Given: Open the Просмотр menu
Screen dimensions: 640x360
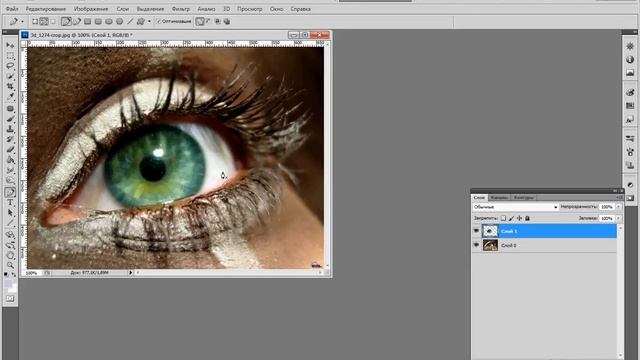Looking at the screenshot, I should click(x=249, y=9).
